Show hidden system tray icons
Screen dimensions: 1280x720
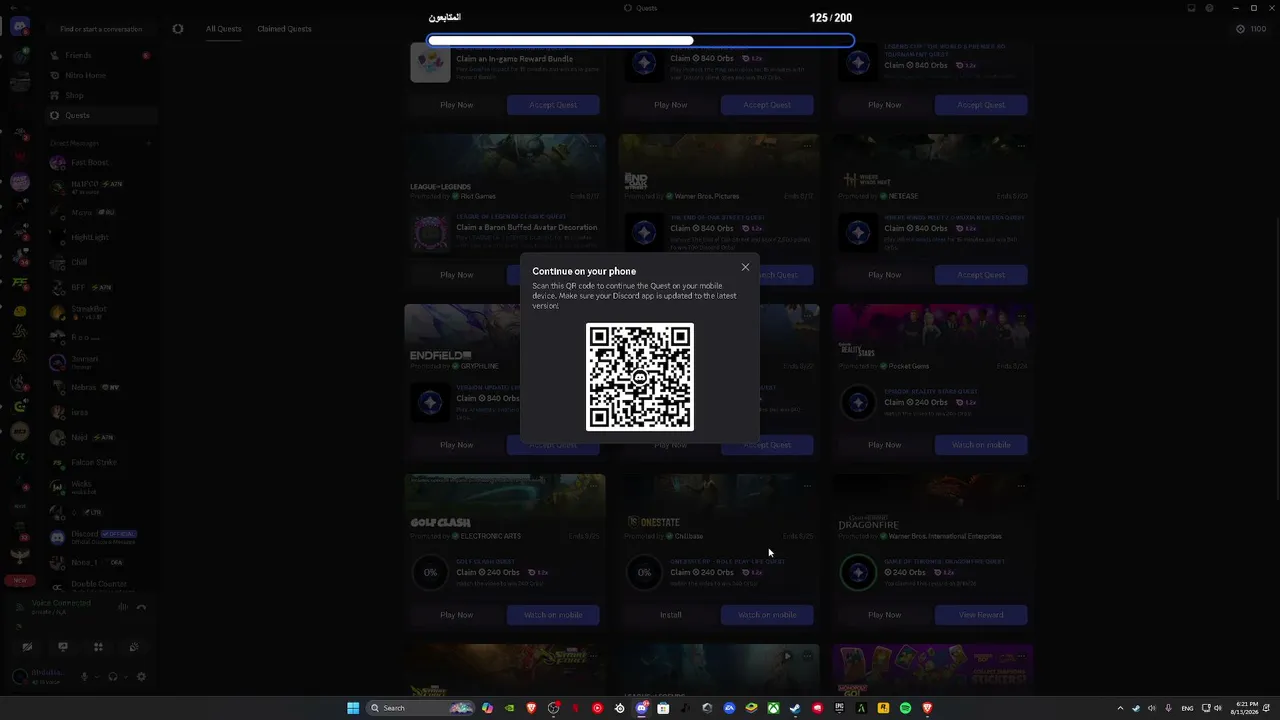1120,708
